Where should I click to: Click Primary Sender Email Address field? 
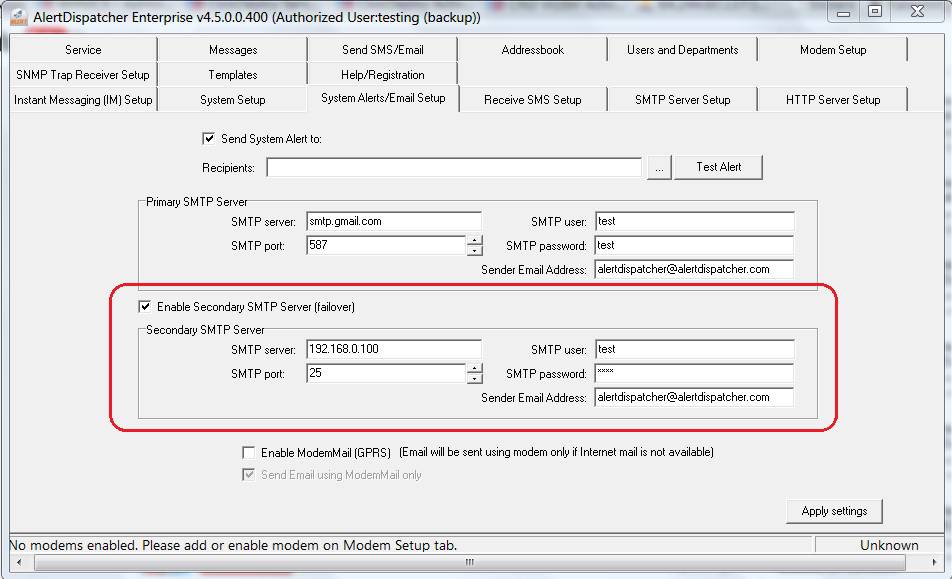[694, 269]
